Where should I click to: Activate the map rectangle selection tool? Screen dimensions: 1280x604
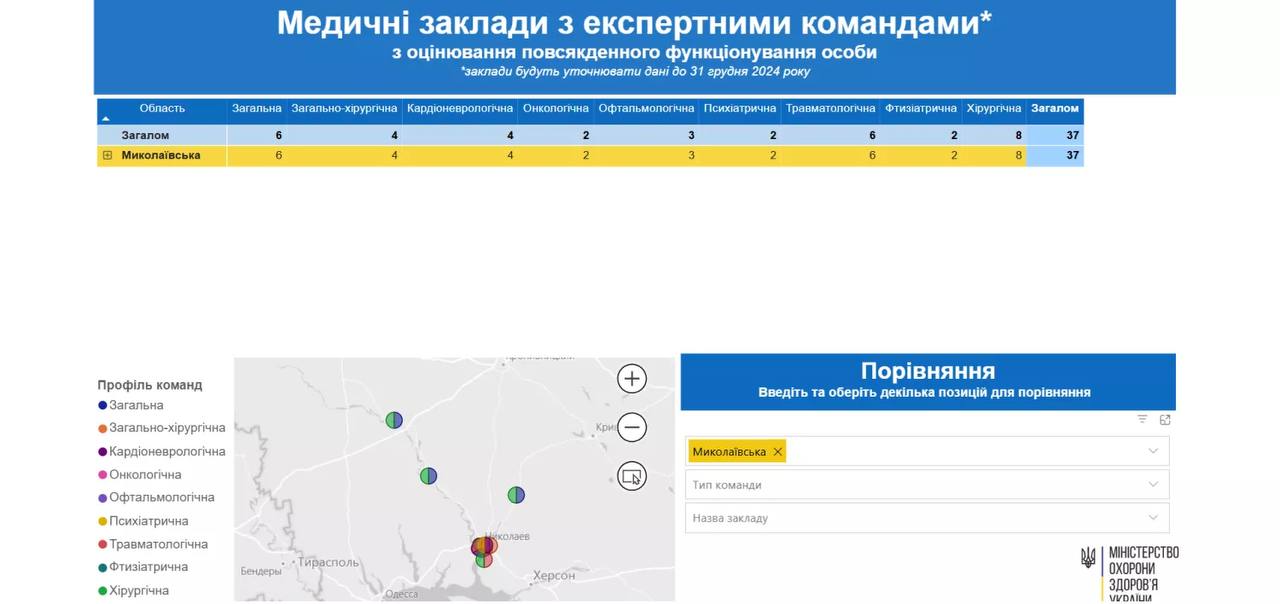pyautogui.click(x=632, y=476)
